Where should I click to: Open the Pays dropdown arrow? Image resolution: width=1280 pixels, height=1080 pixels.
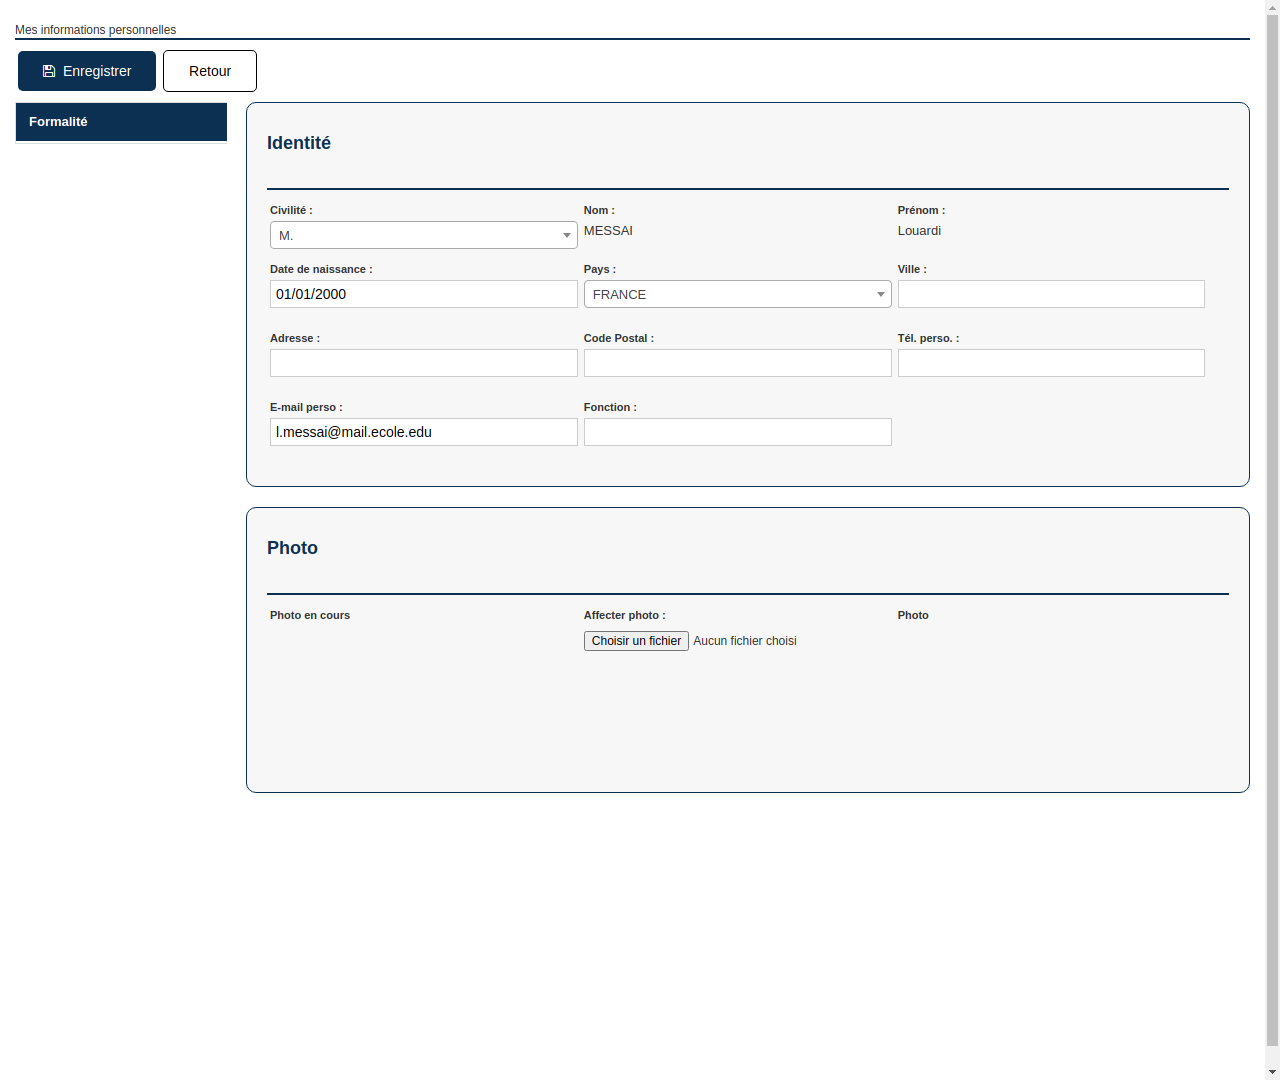(879, 294)
